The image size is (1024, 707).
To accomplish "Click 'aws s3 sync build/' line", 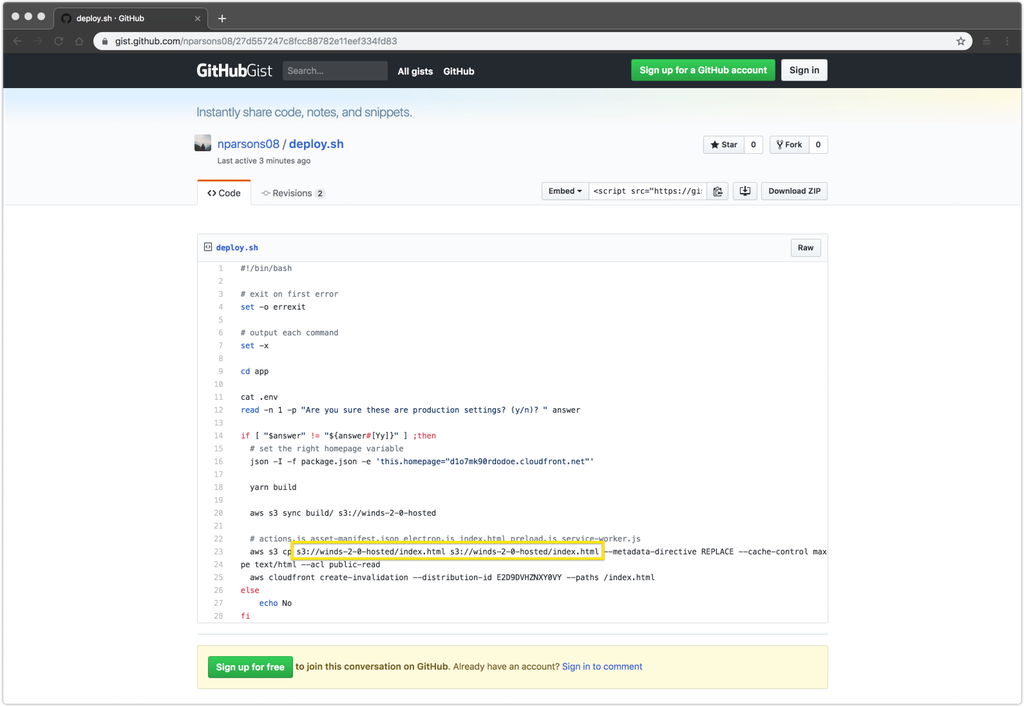I will coord(343,513).
